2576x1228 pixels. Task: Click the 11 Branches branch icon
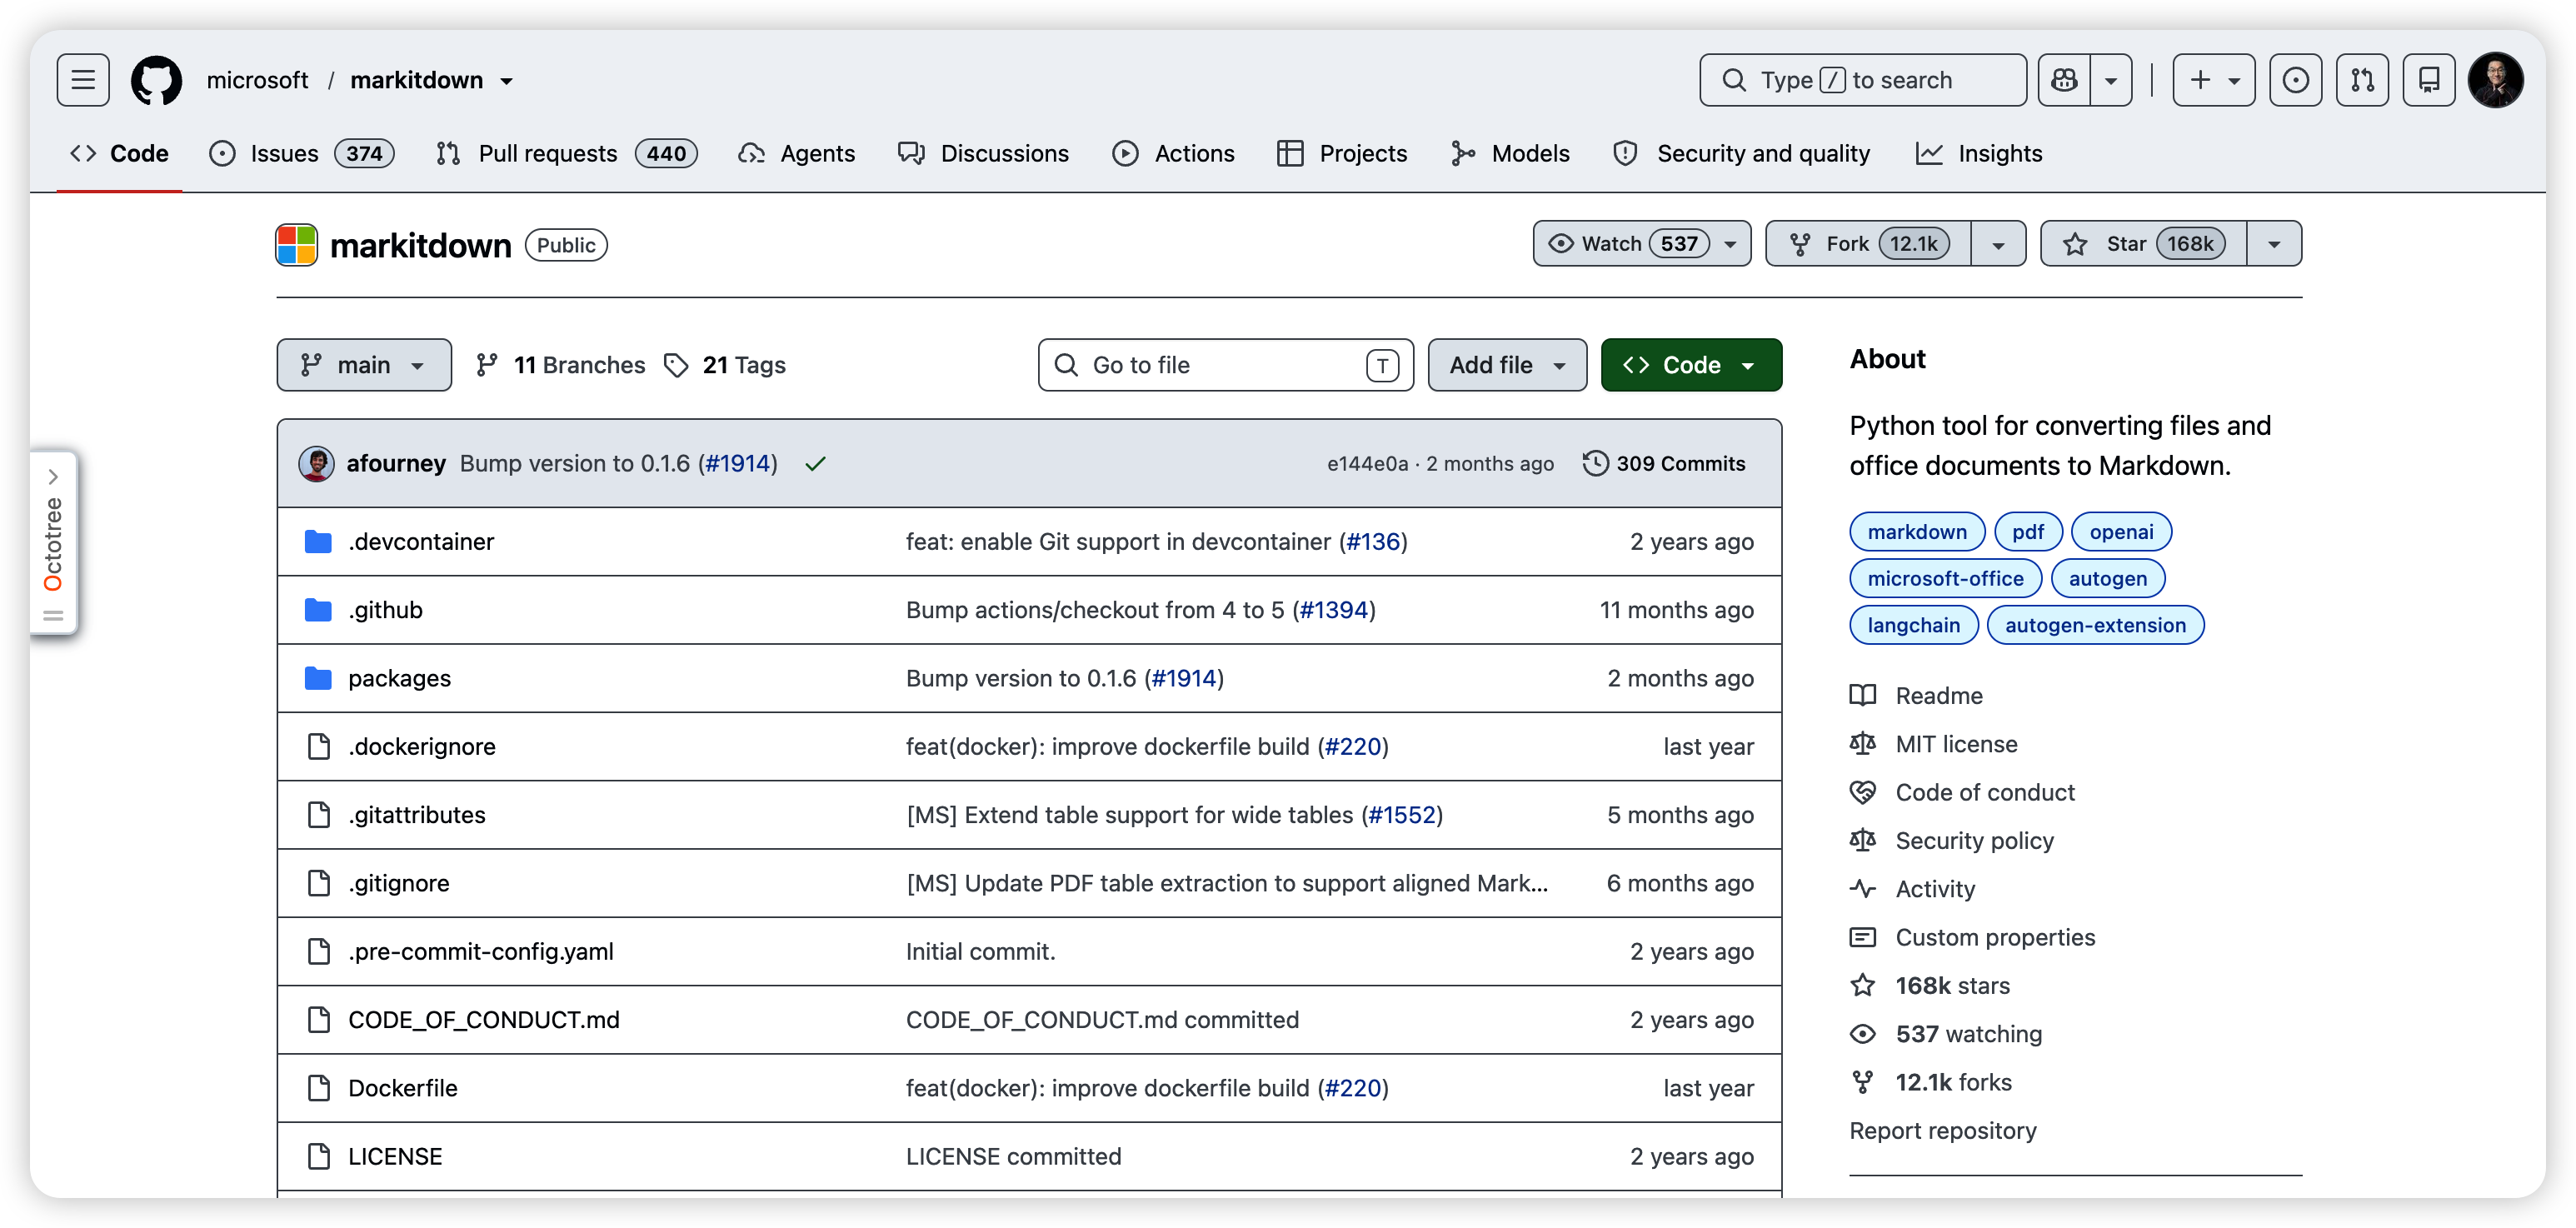click(x=487, y=365)
